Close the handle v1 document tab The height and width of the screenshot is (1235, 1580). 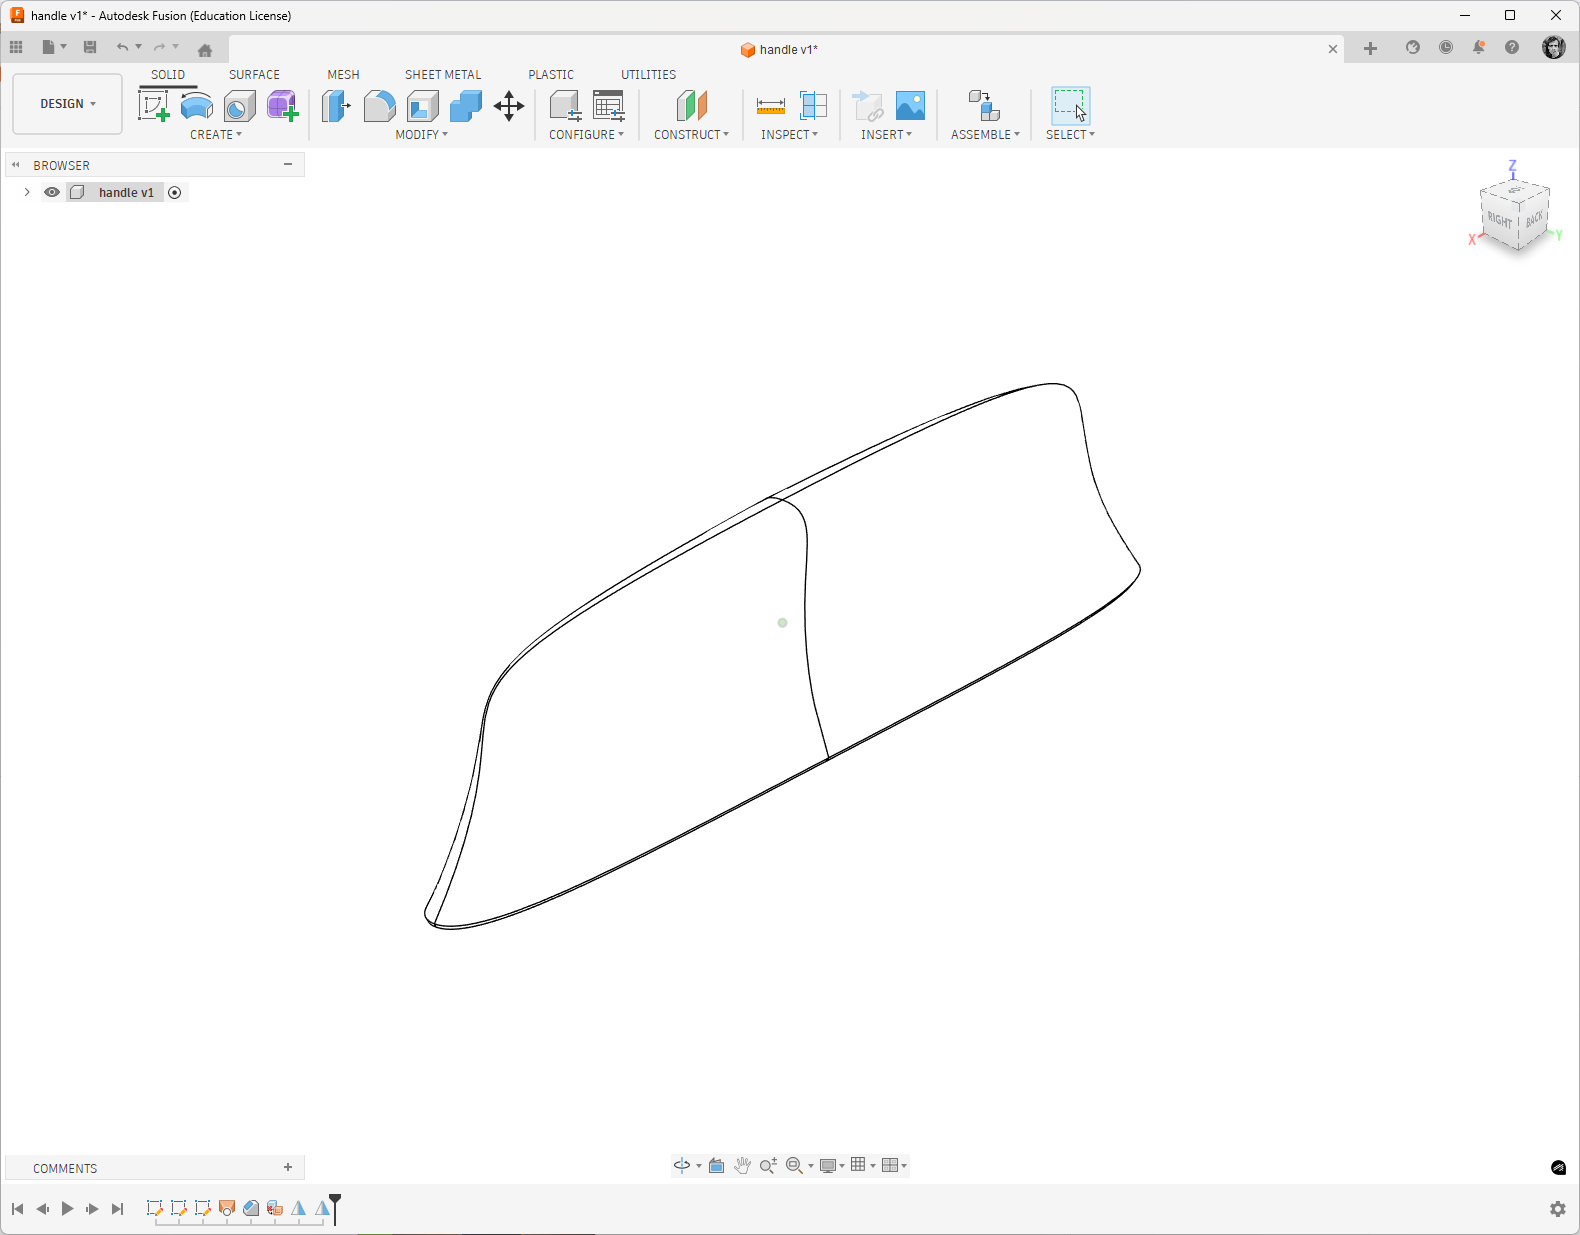click(x=1333, y=49)
